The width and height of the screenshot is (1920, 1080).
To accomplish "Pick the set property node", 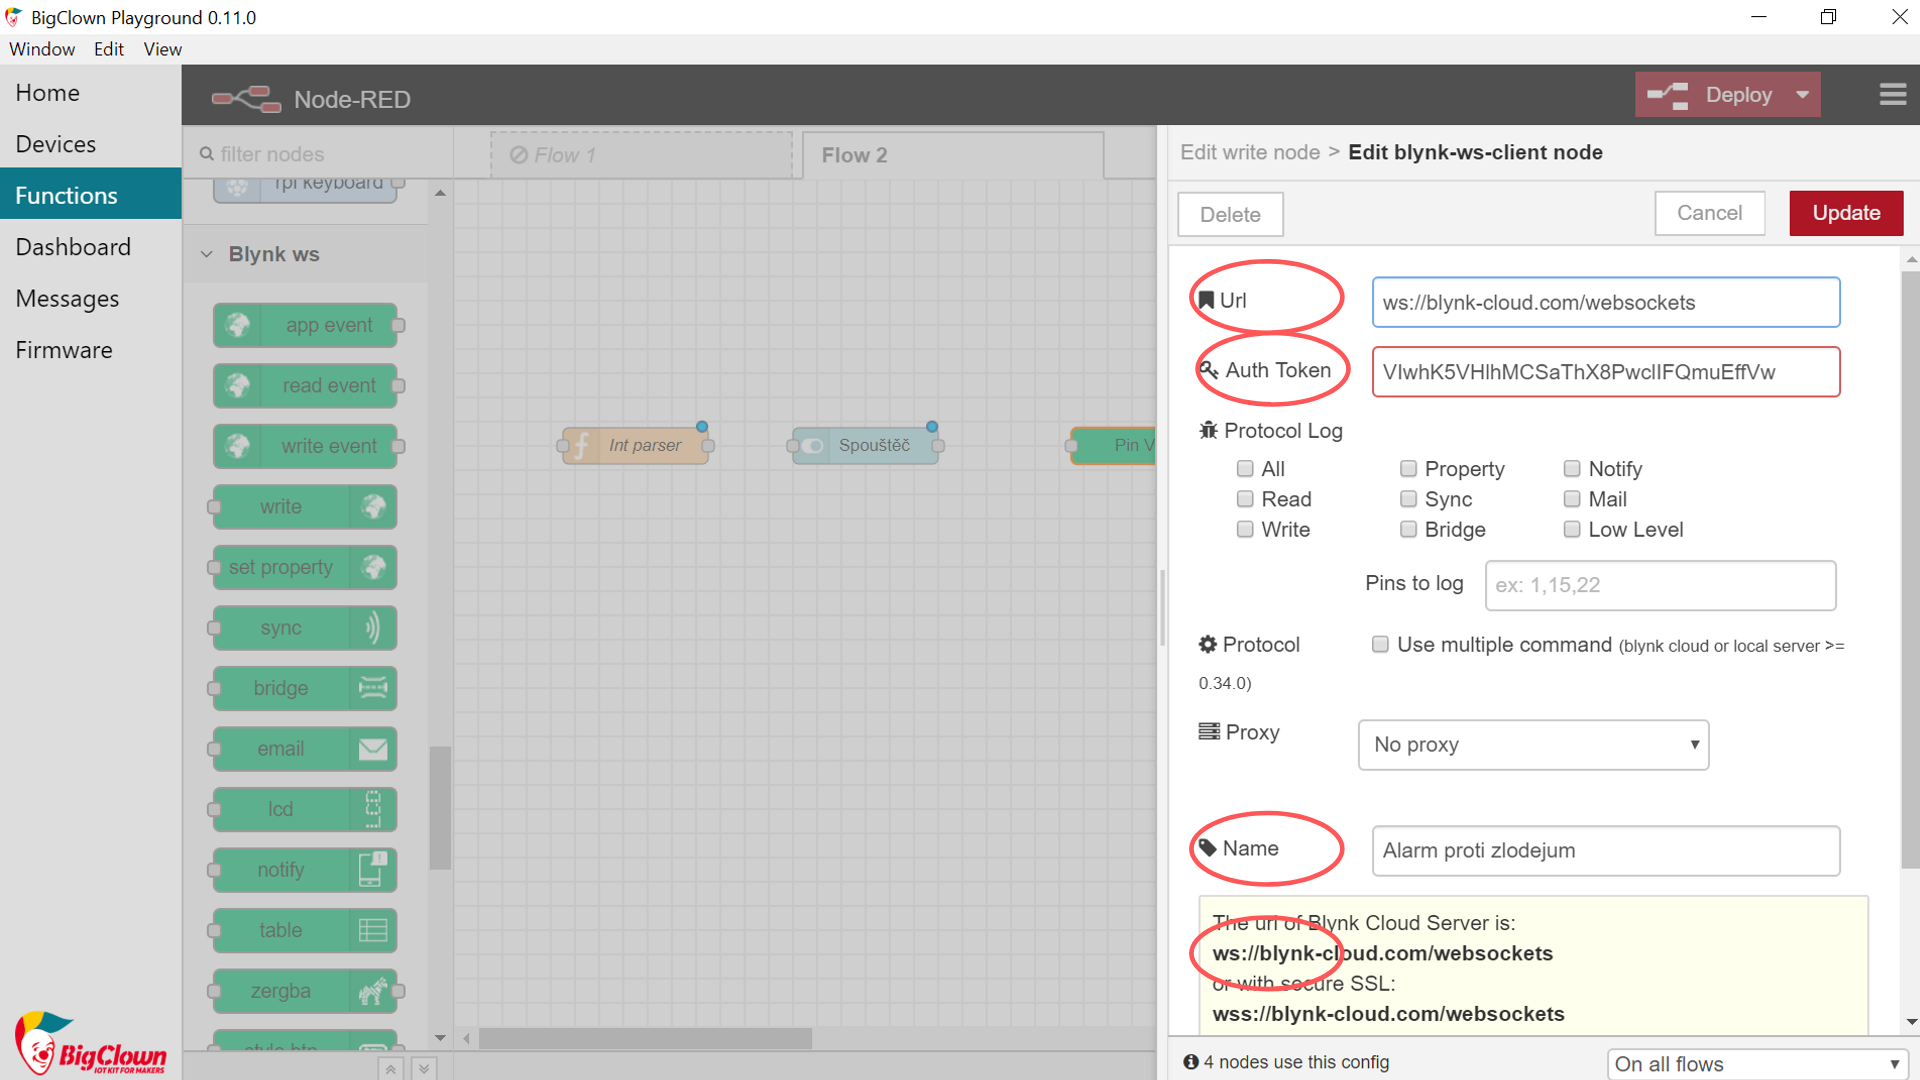I will [305, 567].
